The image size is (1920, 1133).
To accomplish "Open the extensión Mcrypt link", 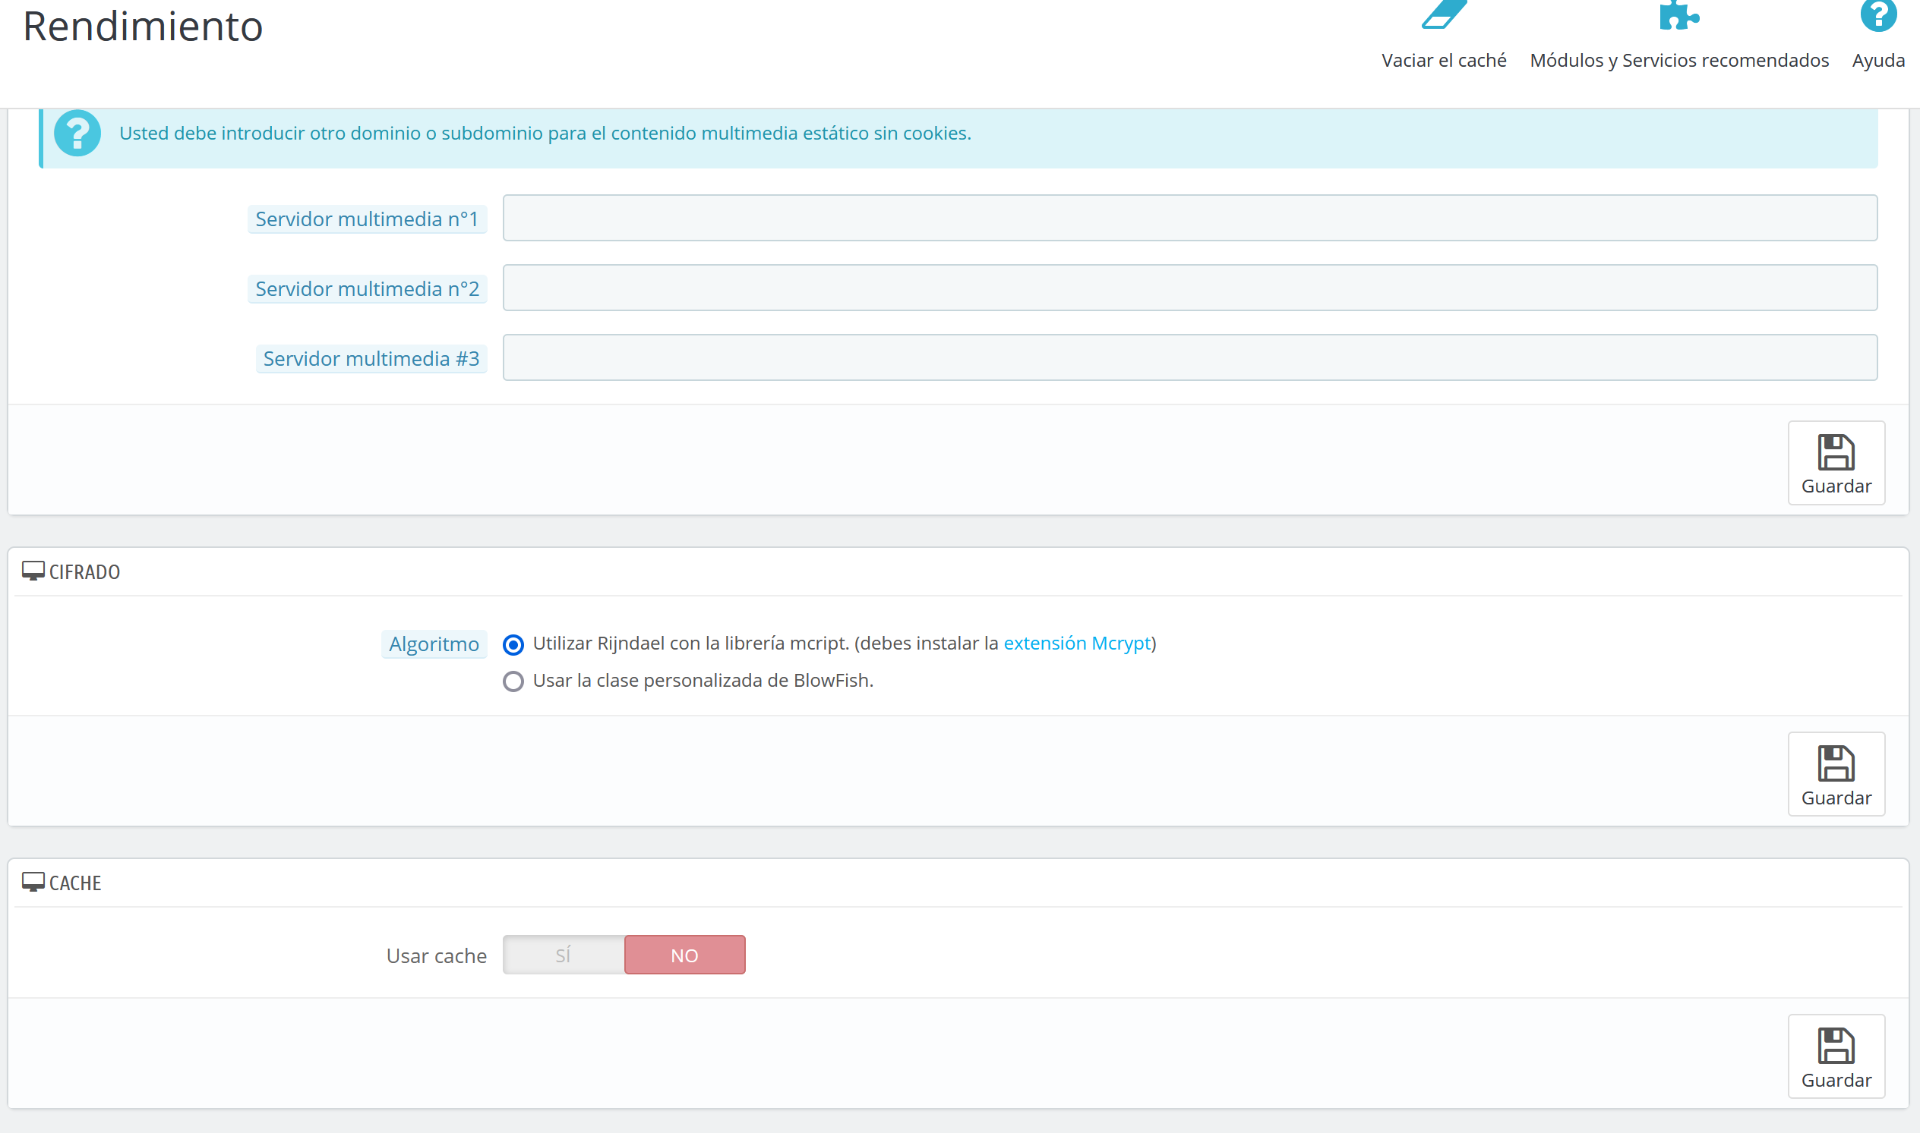I will 1077,643.
